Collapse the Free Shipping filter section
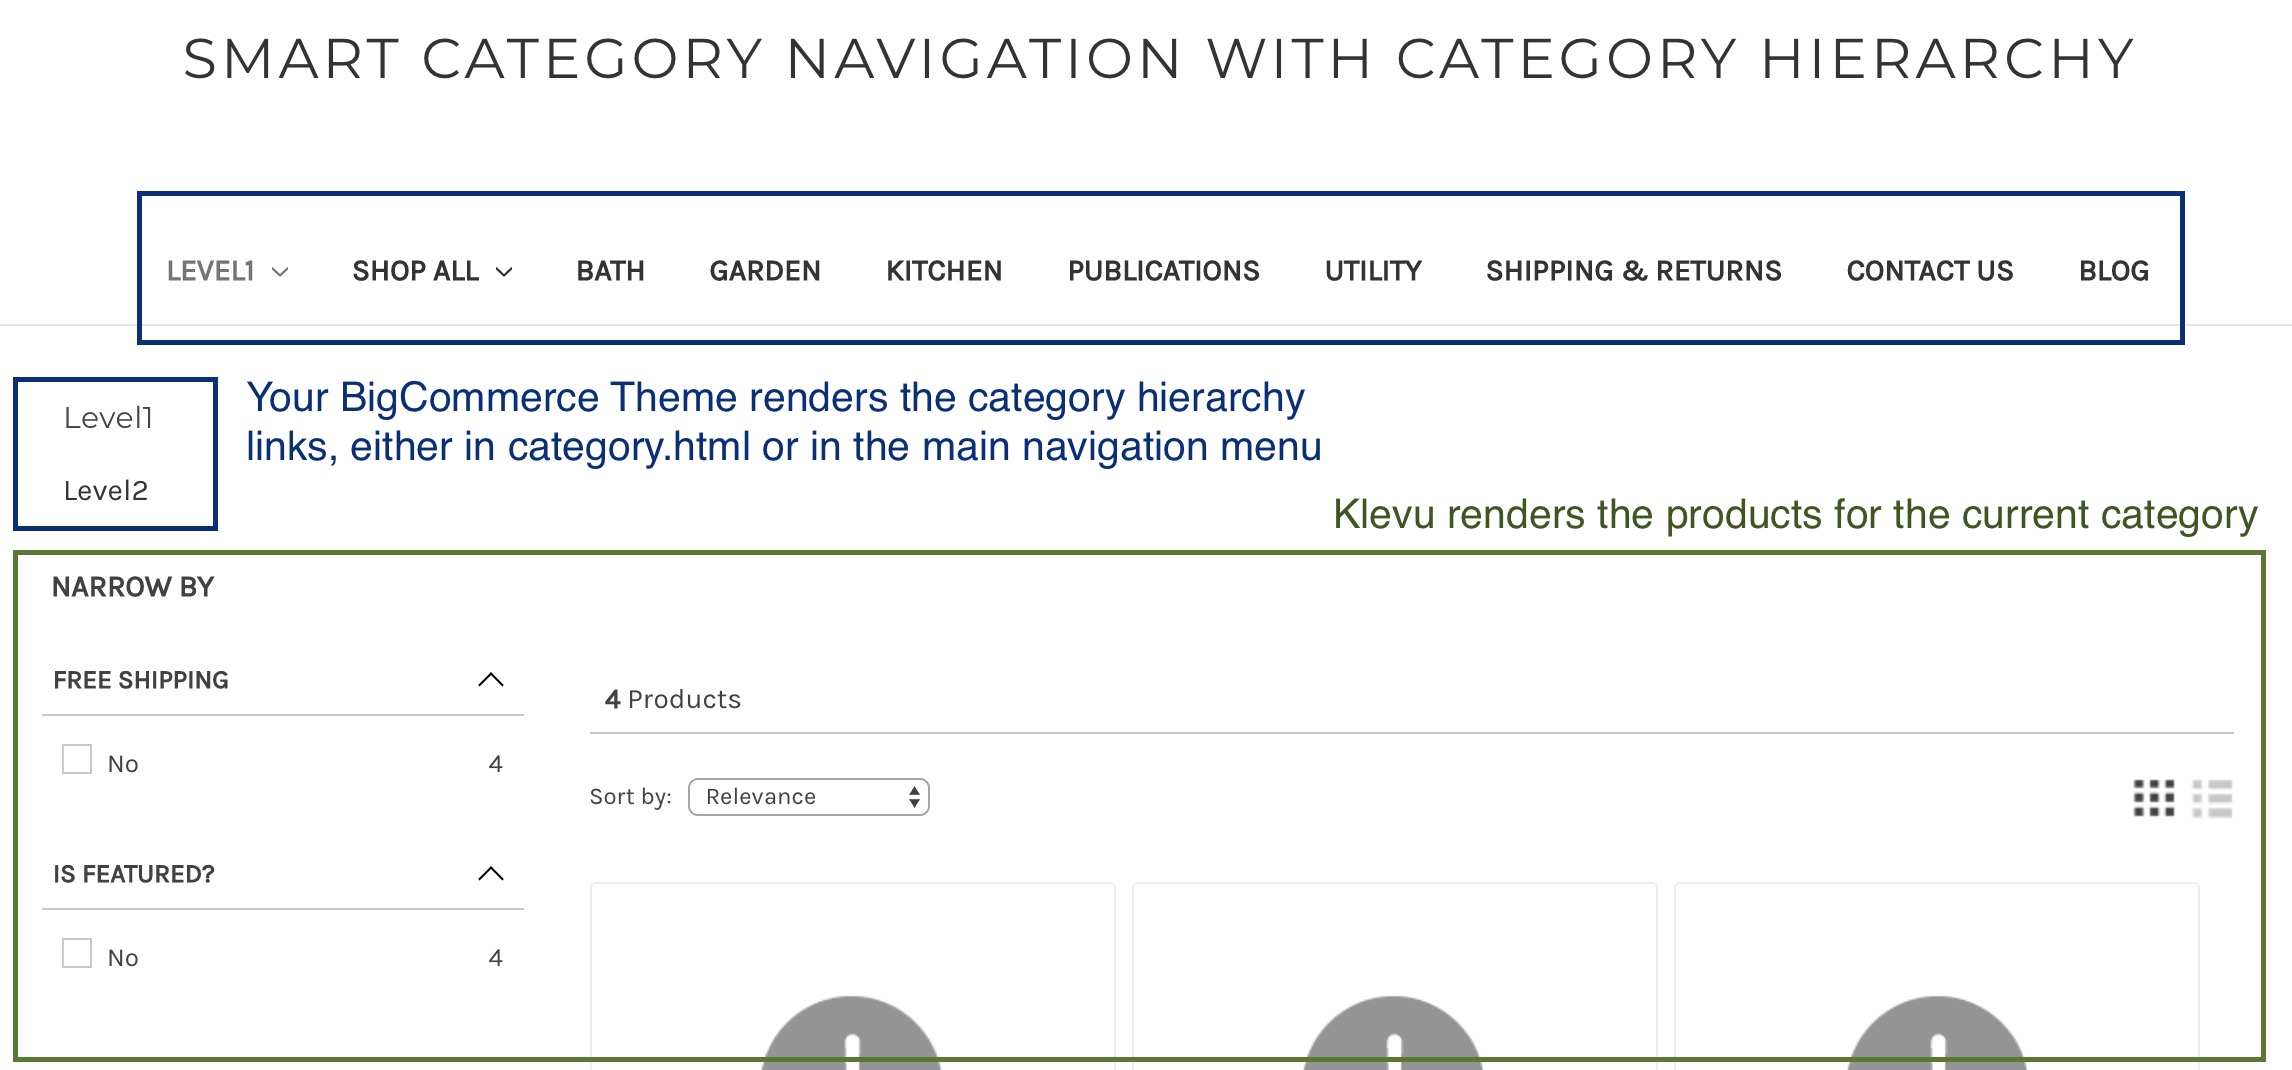 pyautogui.click(x=490, y=680)
